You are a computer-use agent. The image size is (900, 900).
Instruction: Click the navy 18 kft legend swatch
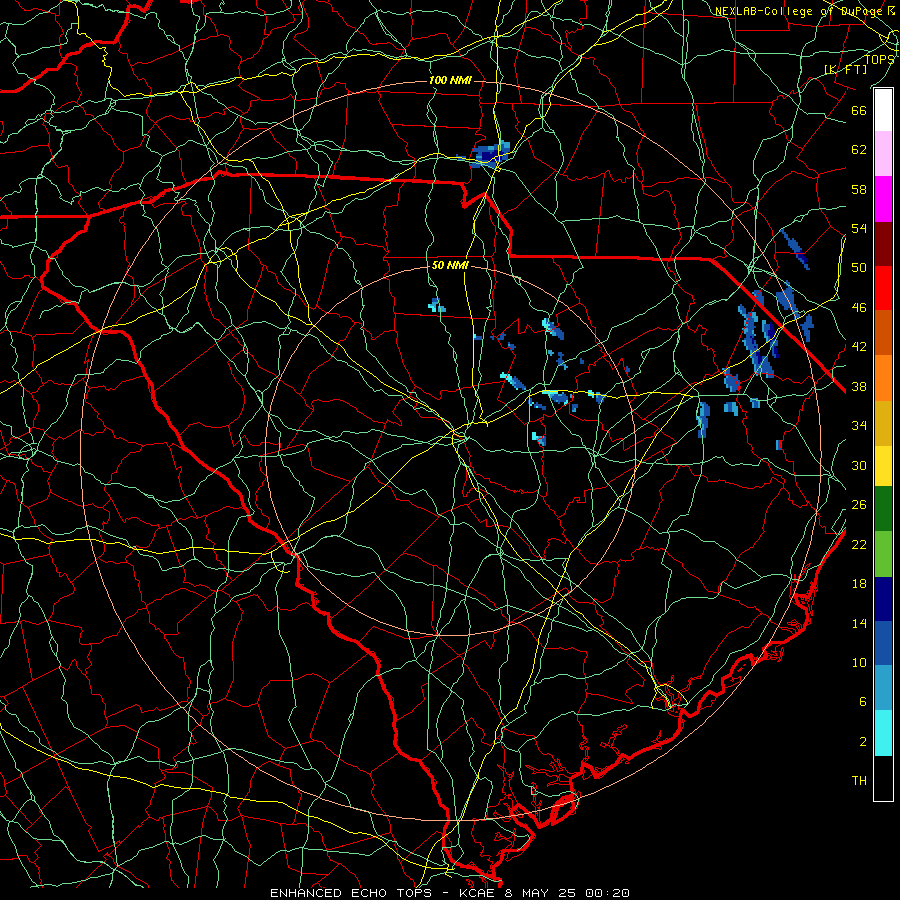[x=883, y=599]
